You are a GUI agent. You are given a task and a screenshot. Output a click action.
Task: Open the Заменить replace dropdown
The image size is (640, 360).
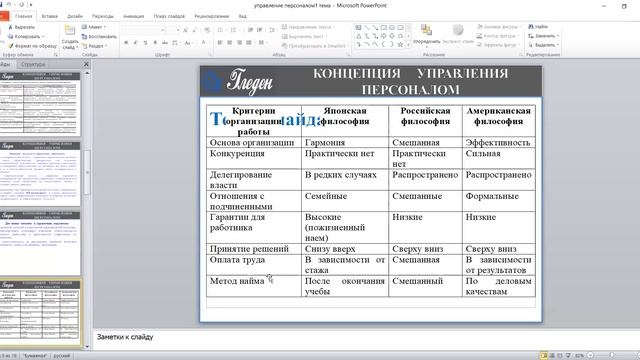558,36
